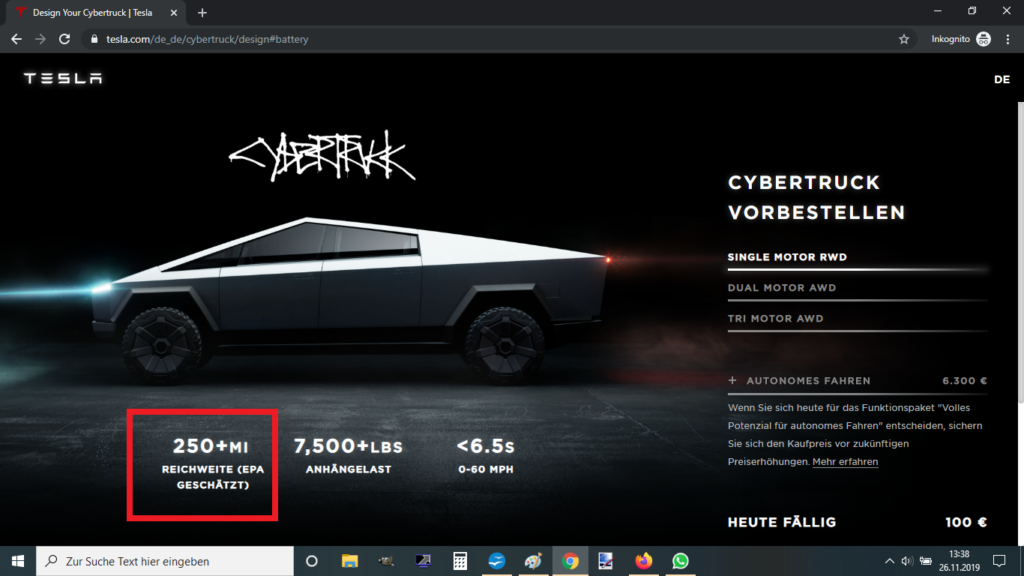Image resolution: width=1024 pixels, height=576 pixels.
Task: Open File Explorer from taskbar
Action: pyautogui.click(x=350, y=561)
